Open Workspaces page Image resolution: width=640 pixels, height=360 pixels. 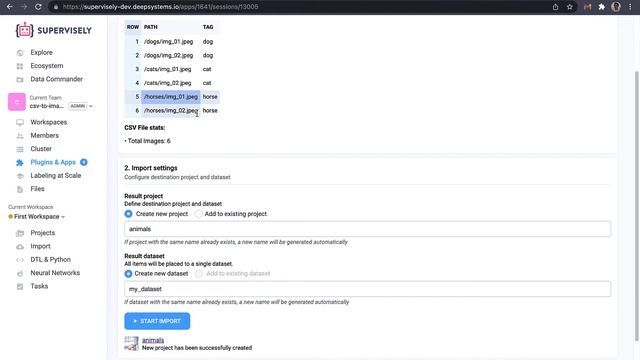49,122
